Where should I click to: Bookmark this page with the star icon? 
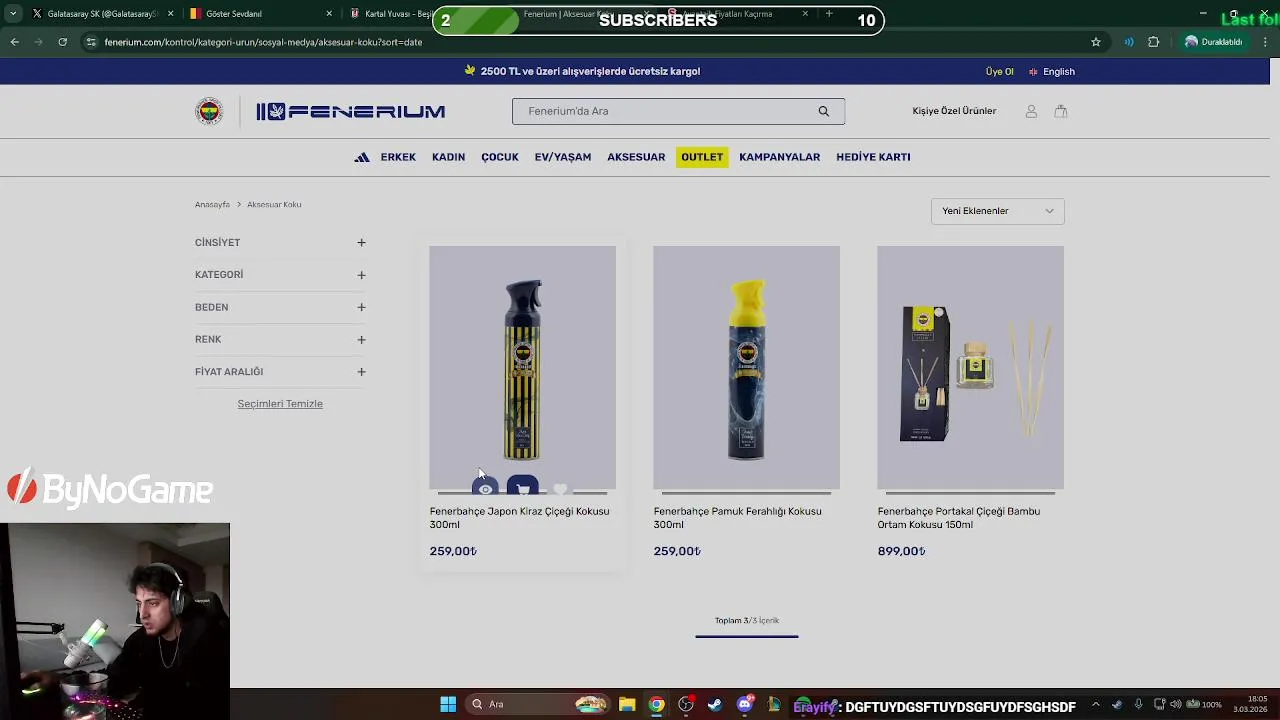coord(1096,42)
